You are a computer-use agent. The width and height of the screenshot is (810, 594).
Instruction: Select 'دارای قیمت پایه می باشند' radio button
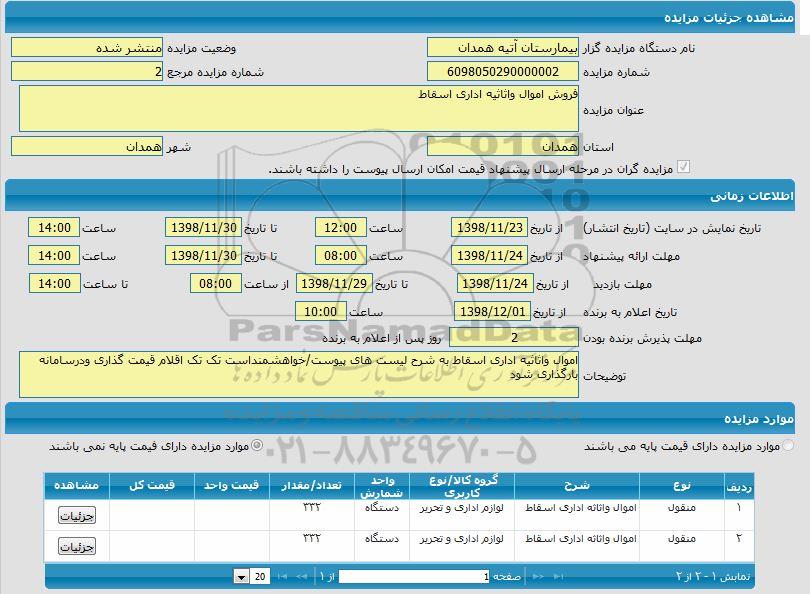[788, 445]
